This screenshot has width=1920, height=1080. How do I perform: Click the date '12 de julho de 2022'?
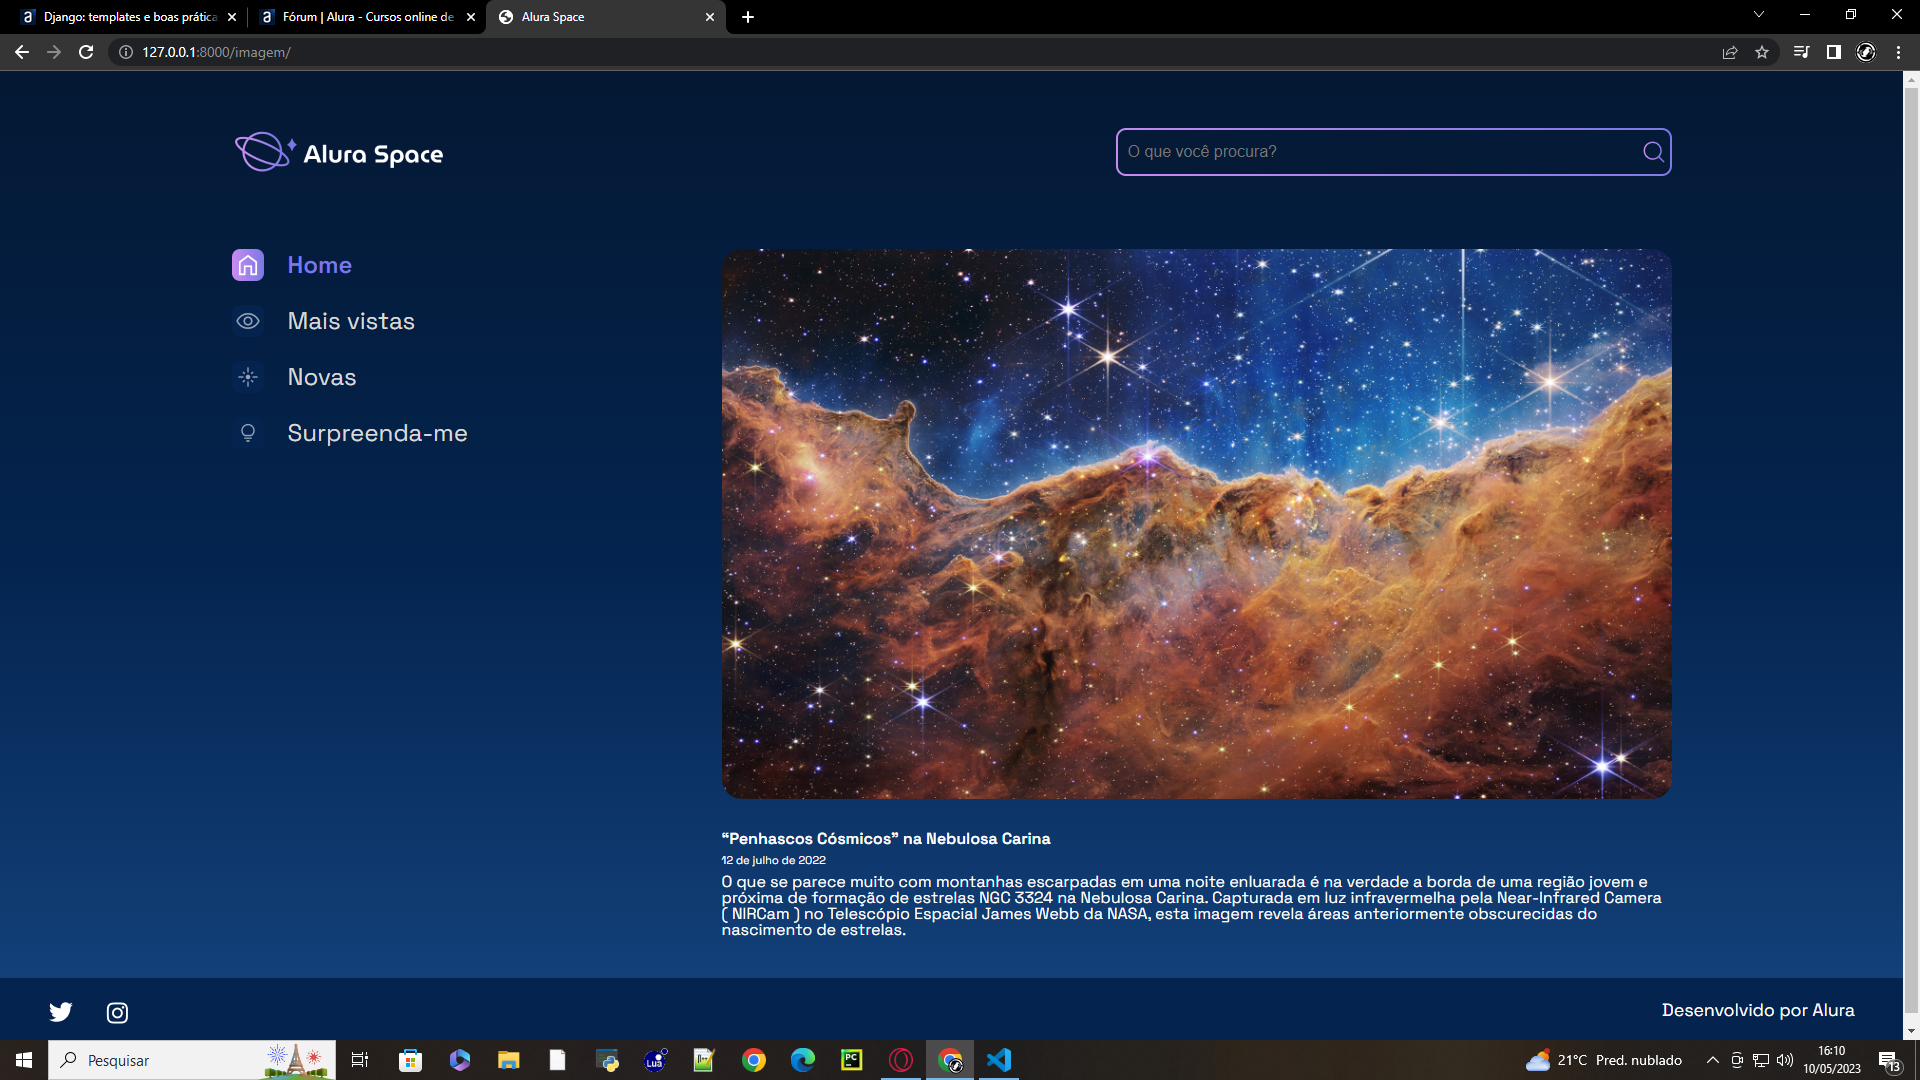coord(774,860)
